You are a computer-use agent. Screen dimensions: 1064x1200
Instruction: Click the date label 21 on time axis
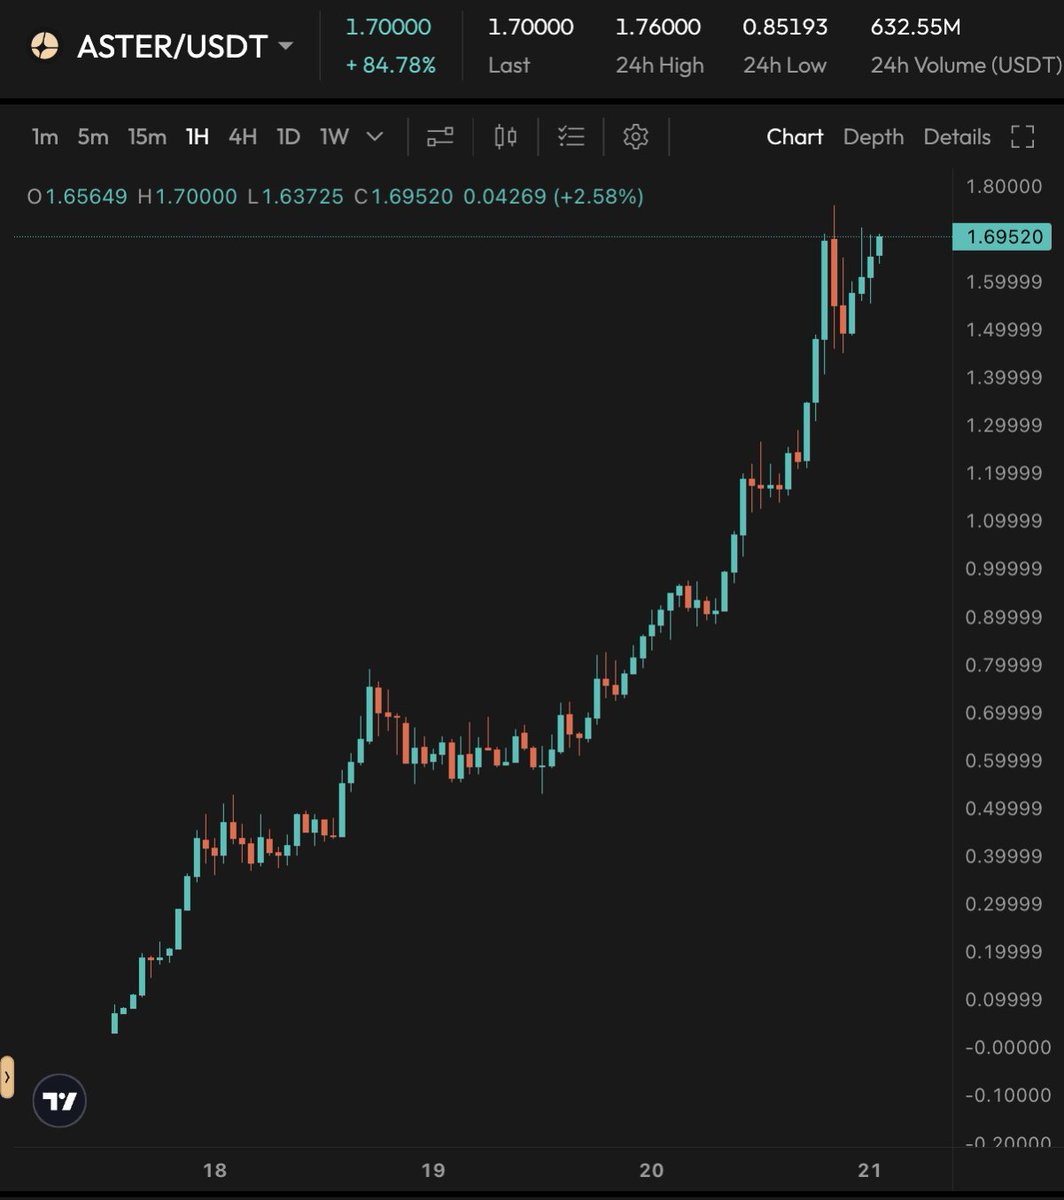click(x=869, y=1170)
